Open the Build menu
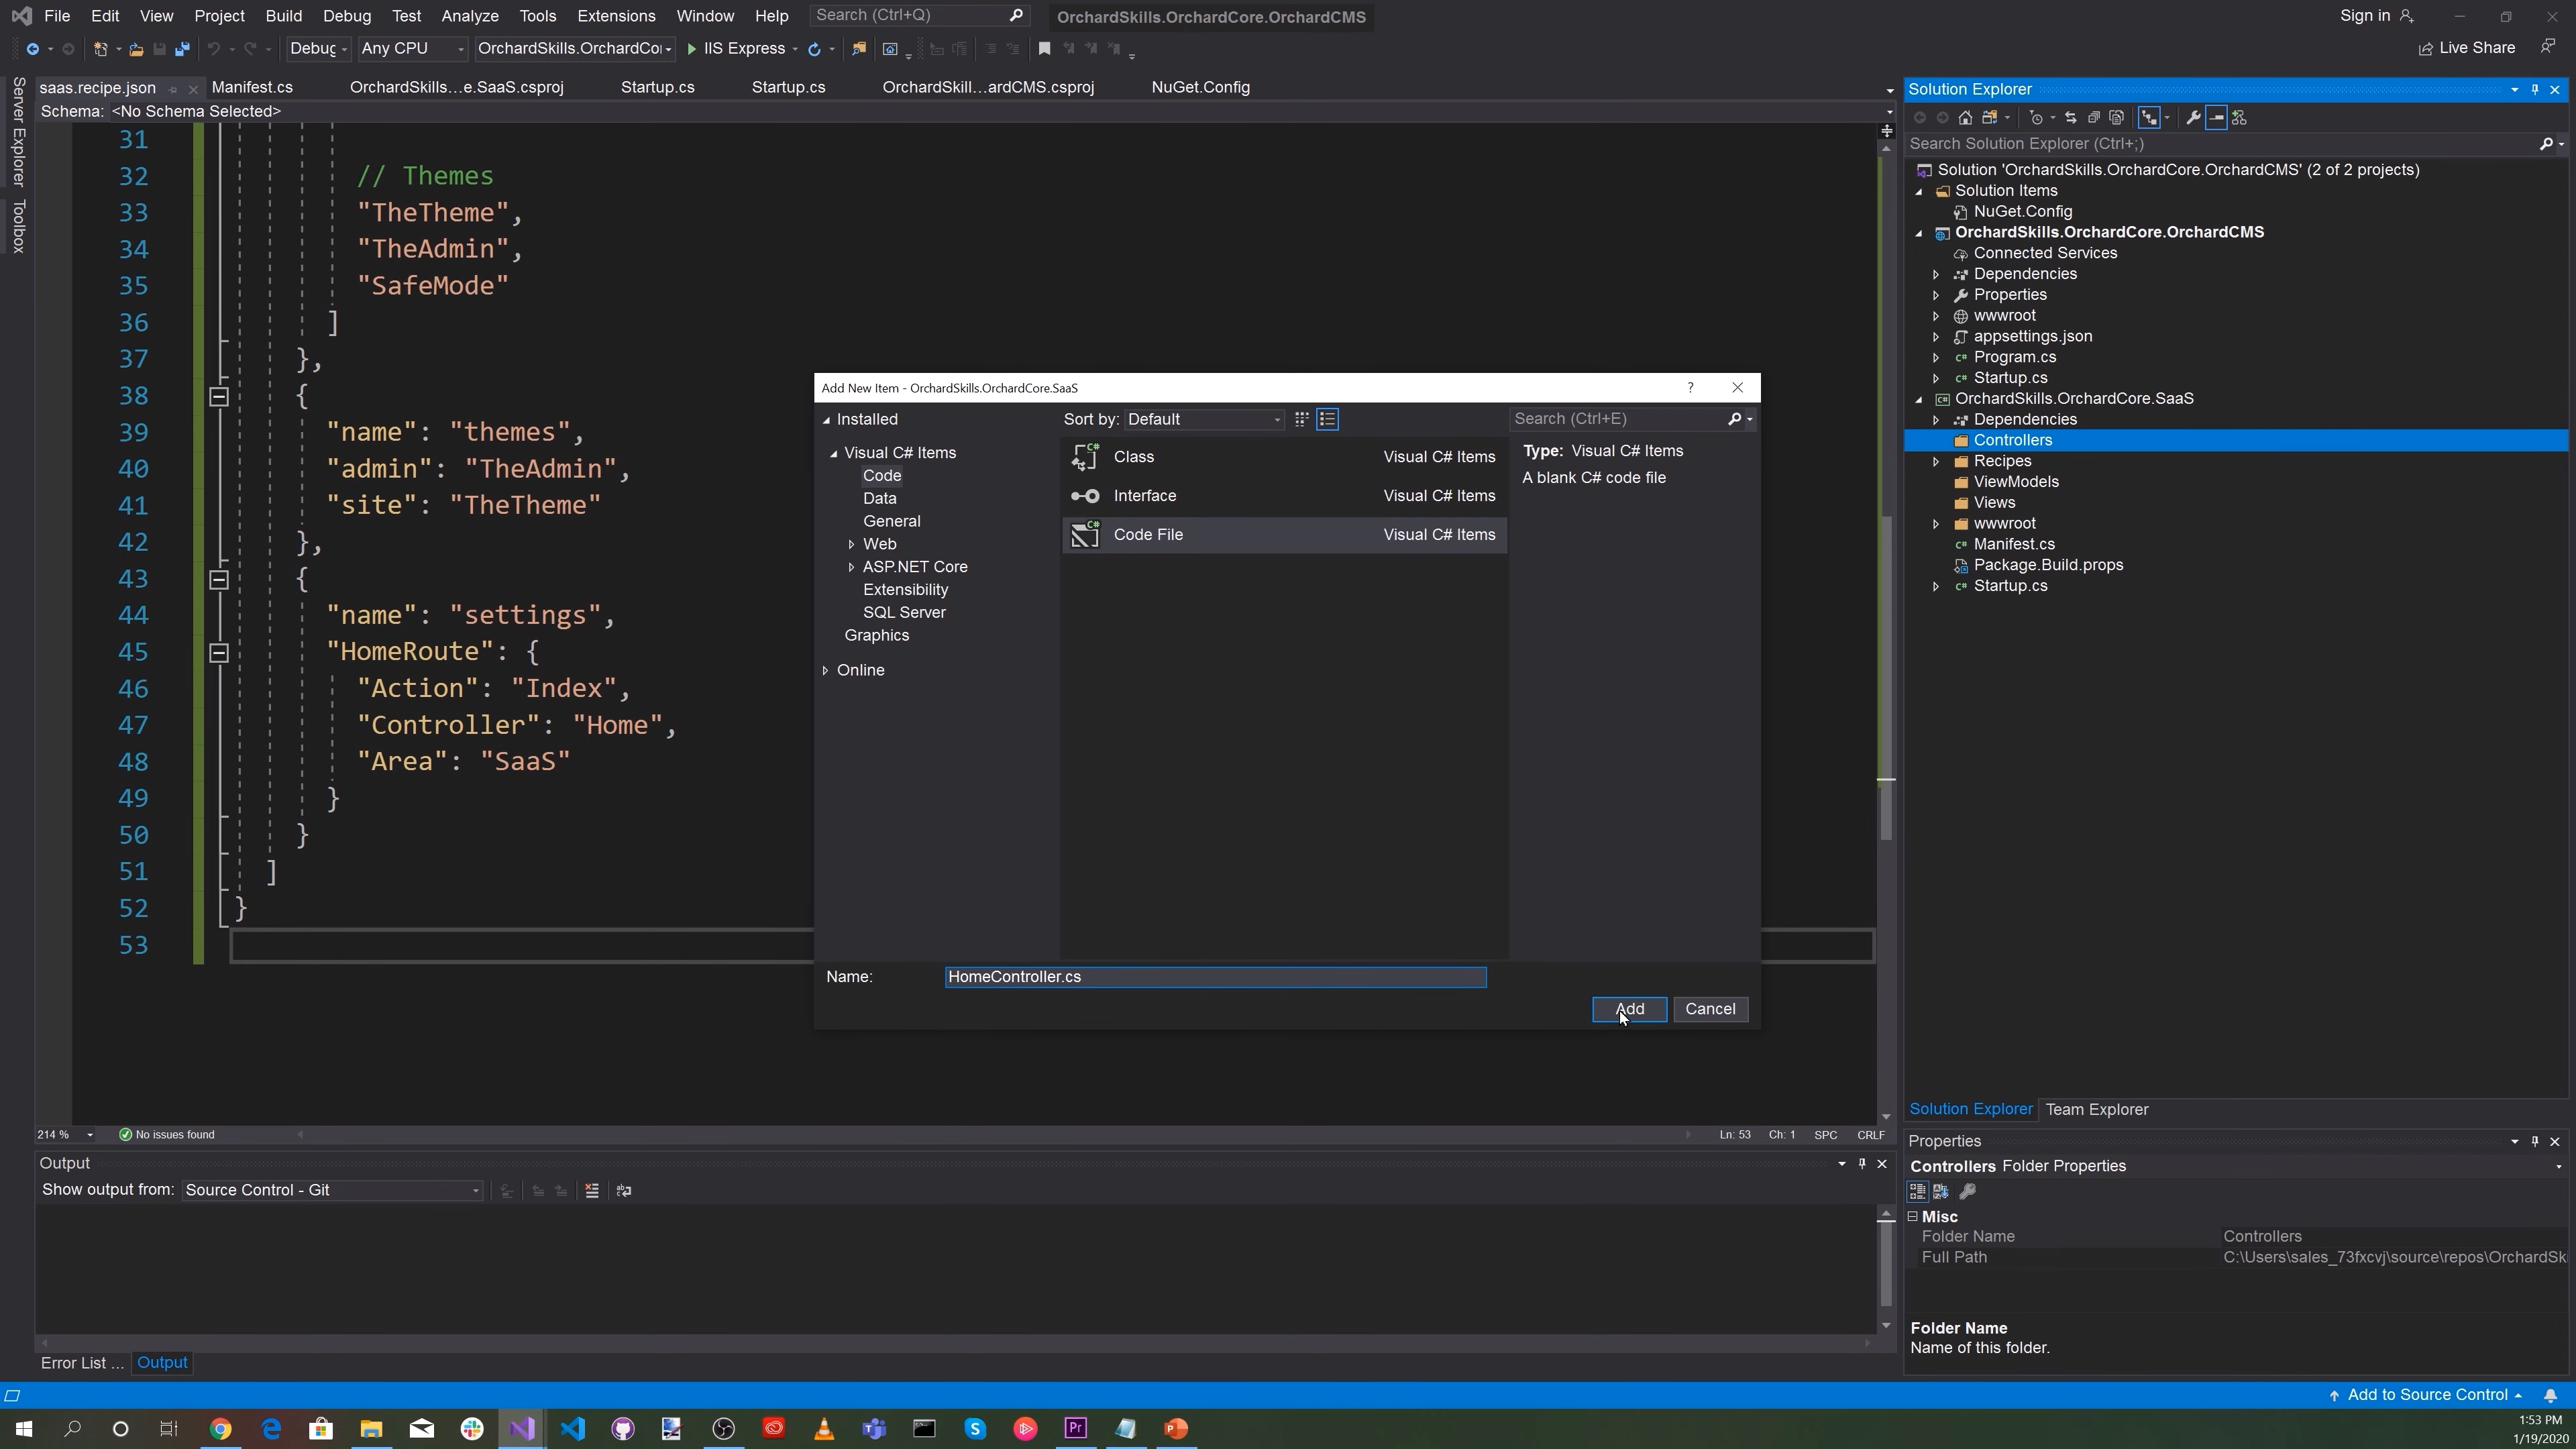 pos(283,16)
